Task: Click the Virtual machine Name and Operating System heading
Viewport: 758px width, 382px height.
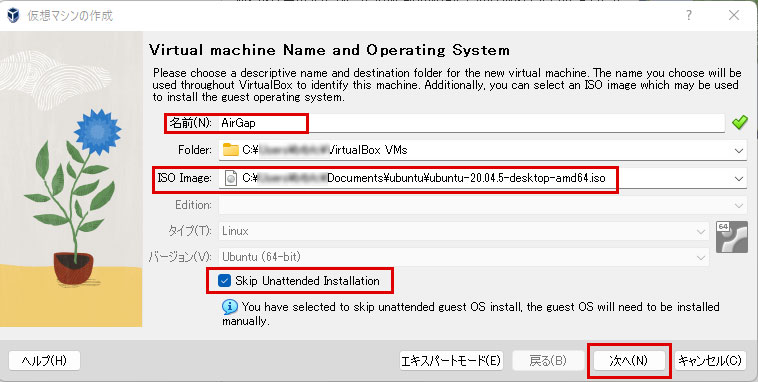Action: tap(329, 50)
